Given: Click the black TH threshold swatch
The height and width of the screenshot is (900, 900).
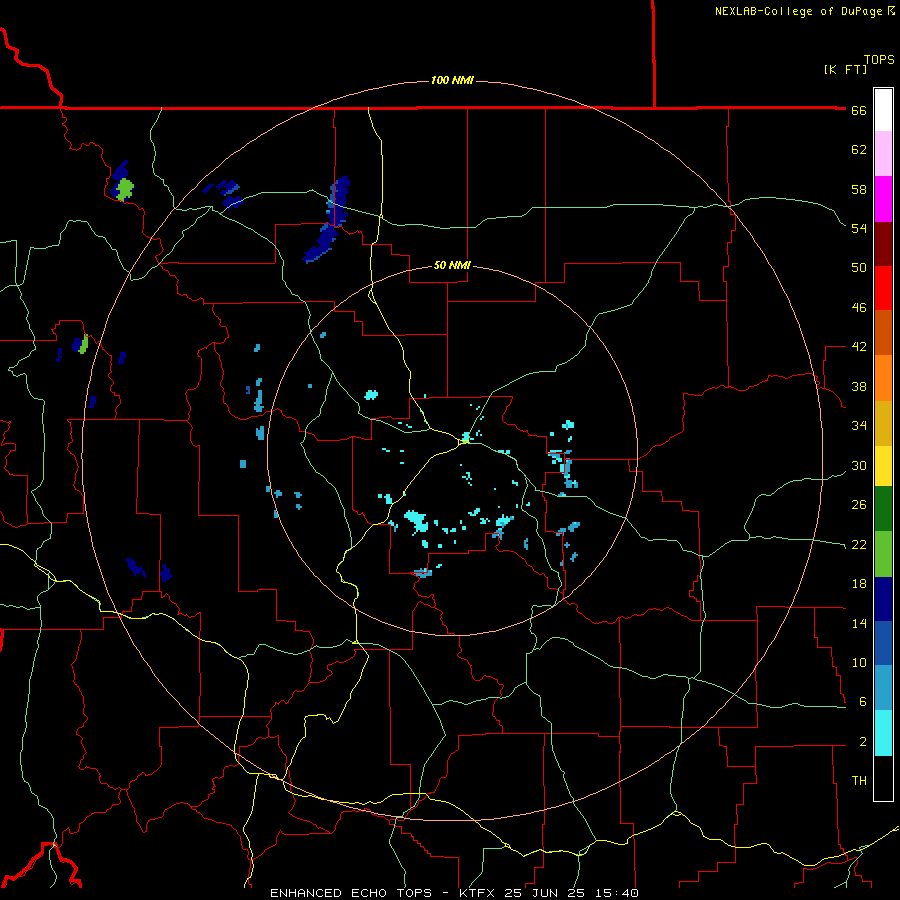Looking at the screenshot, I should 883,778.
